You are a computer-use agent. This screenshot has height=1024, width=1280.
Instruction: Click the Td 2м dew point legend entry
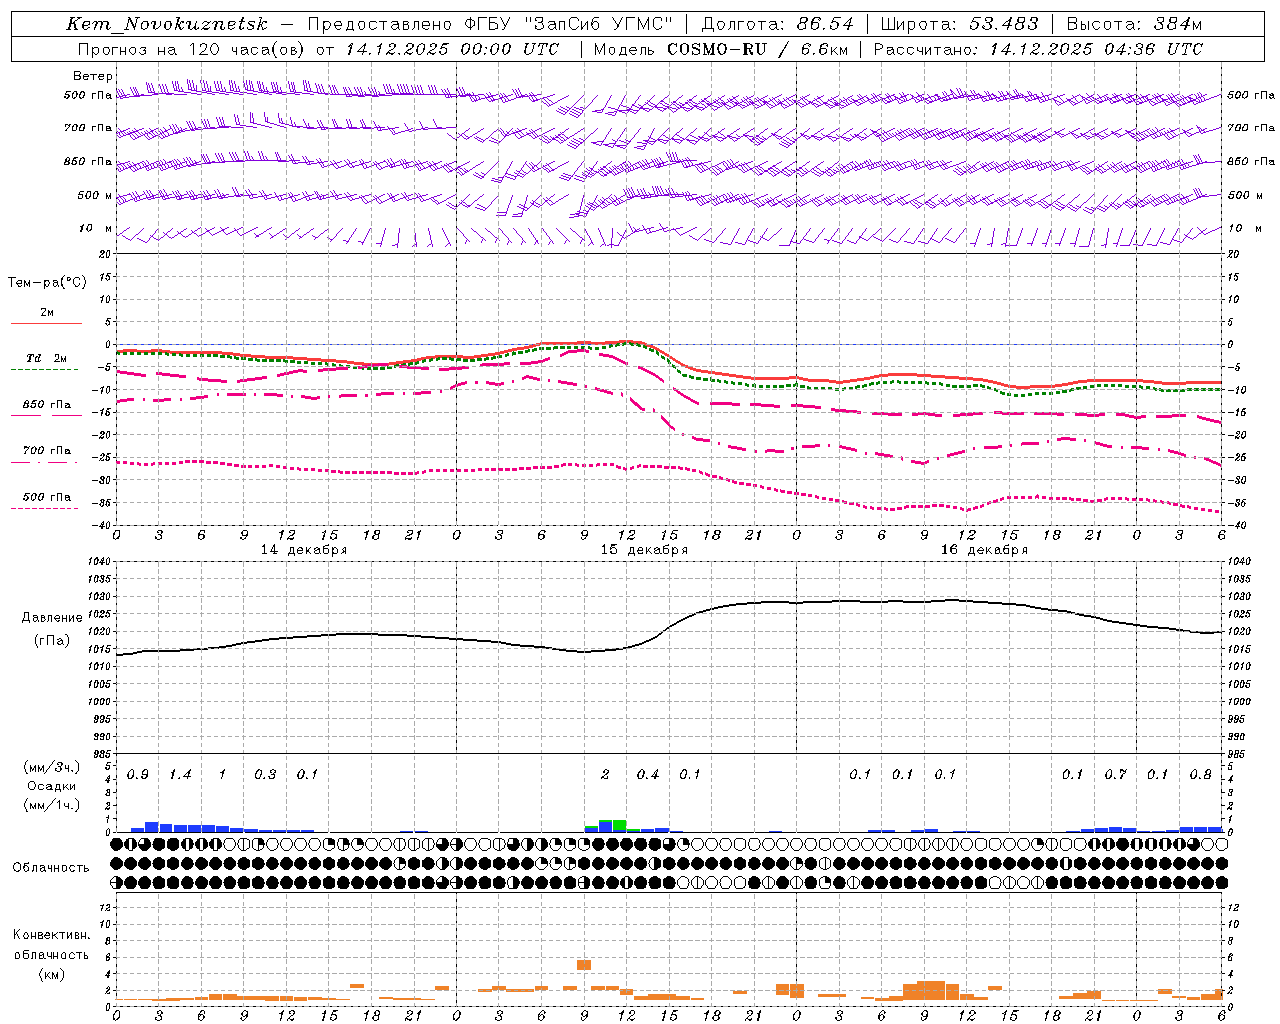(46, 358)
